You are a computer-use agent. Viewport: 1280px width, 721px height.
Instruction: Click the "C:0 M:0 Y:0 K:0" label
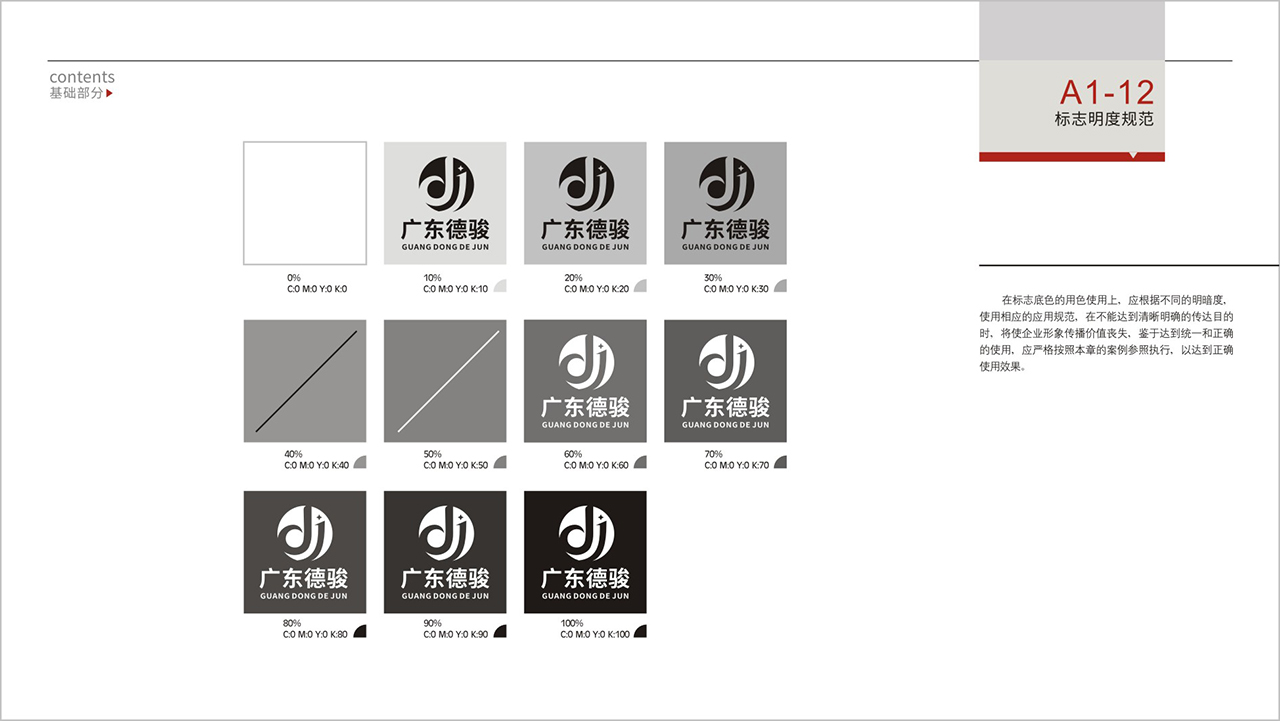click(317, 289)
